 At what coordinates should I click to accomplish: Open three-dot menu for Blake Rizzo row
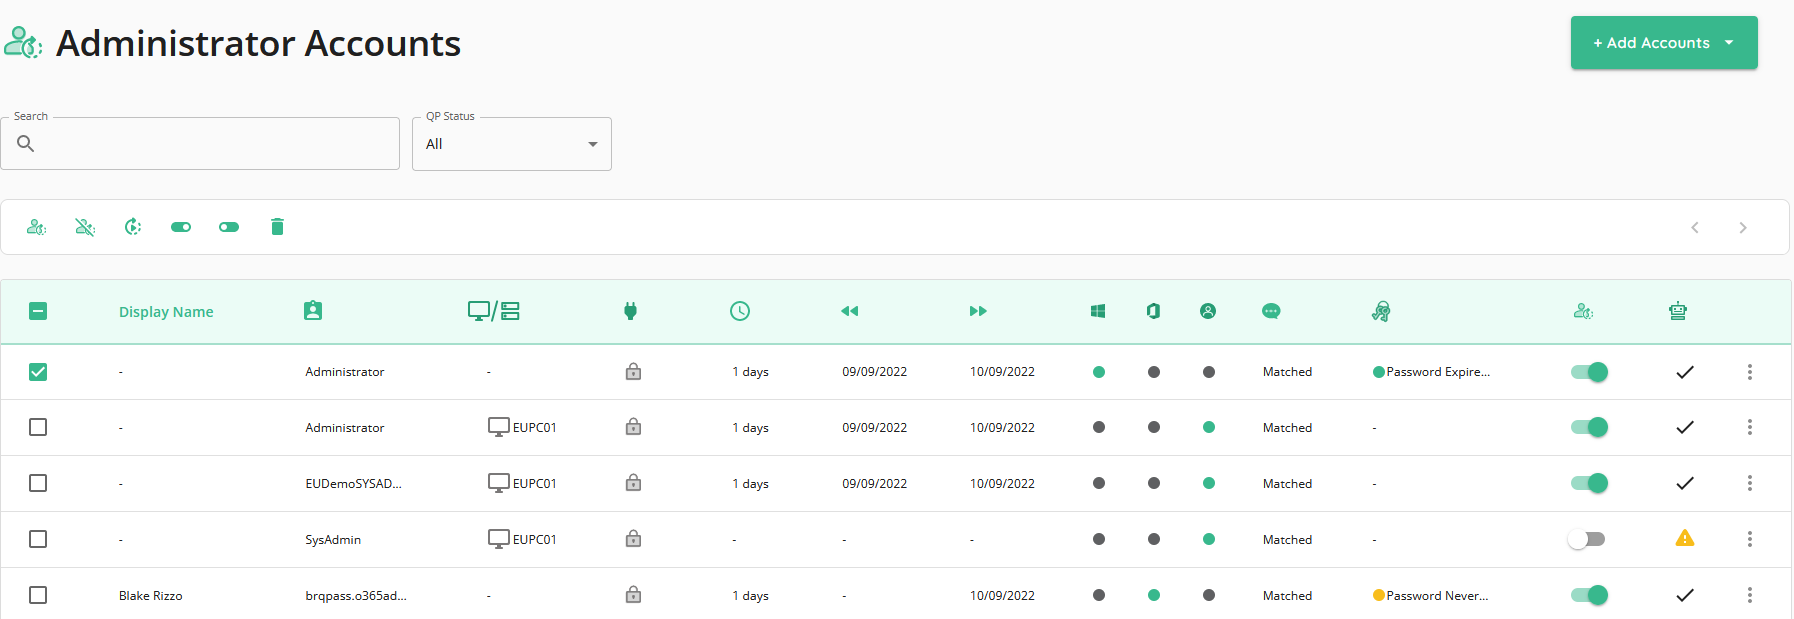point(1750,595)
